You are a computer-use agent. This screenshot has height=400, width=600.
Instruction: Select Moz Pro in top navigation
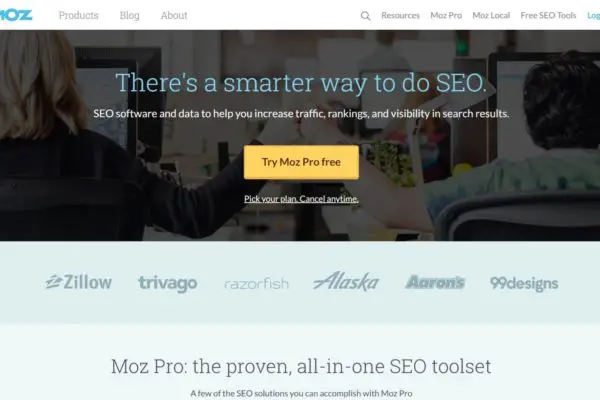pos(446,15)
